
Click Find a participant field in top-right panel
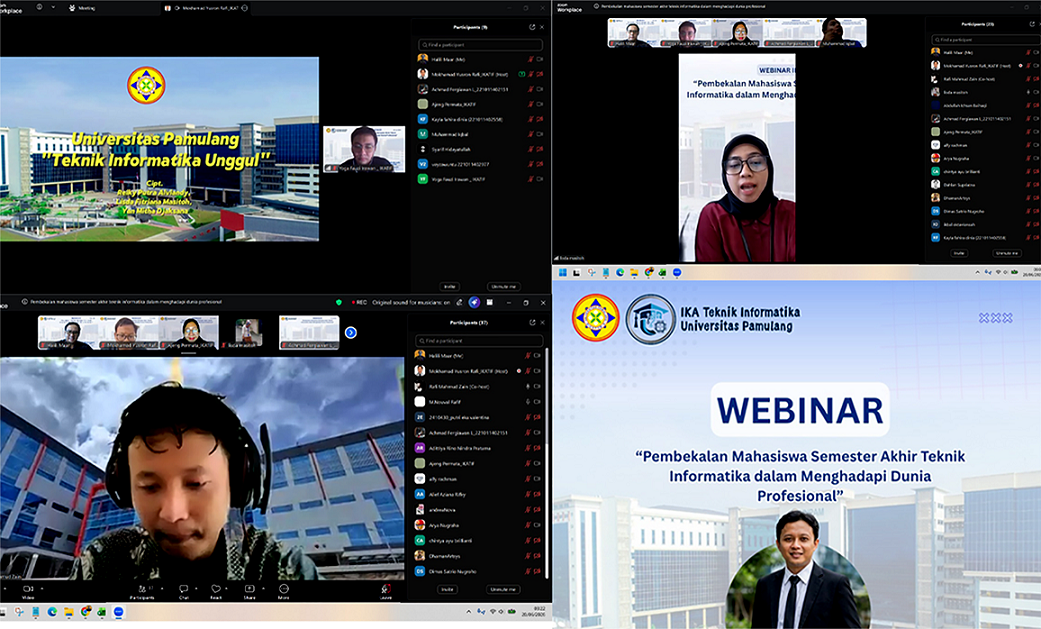click(x=985, y=40)
